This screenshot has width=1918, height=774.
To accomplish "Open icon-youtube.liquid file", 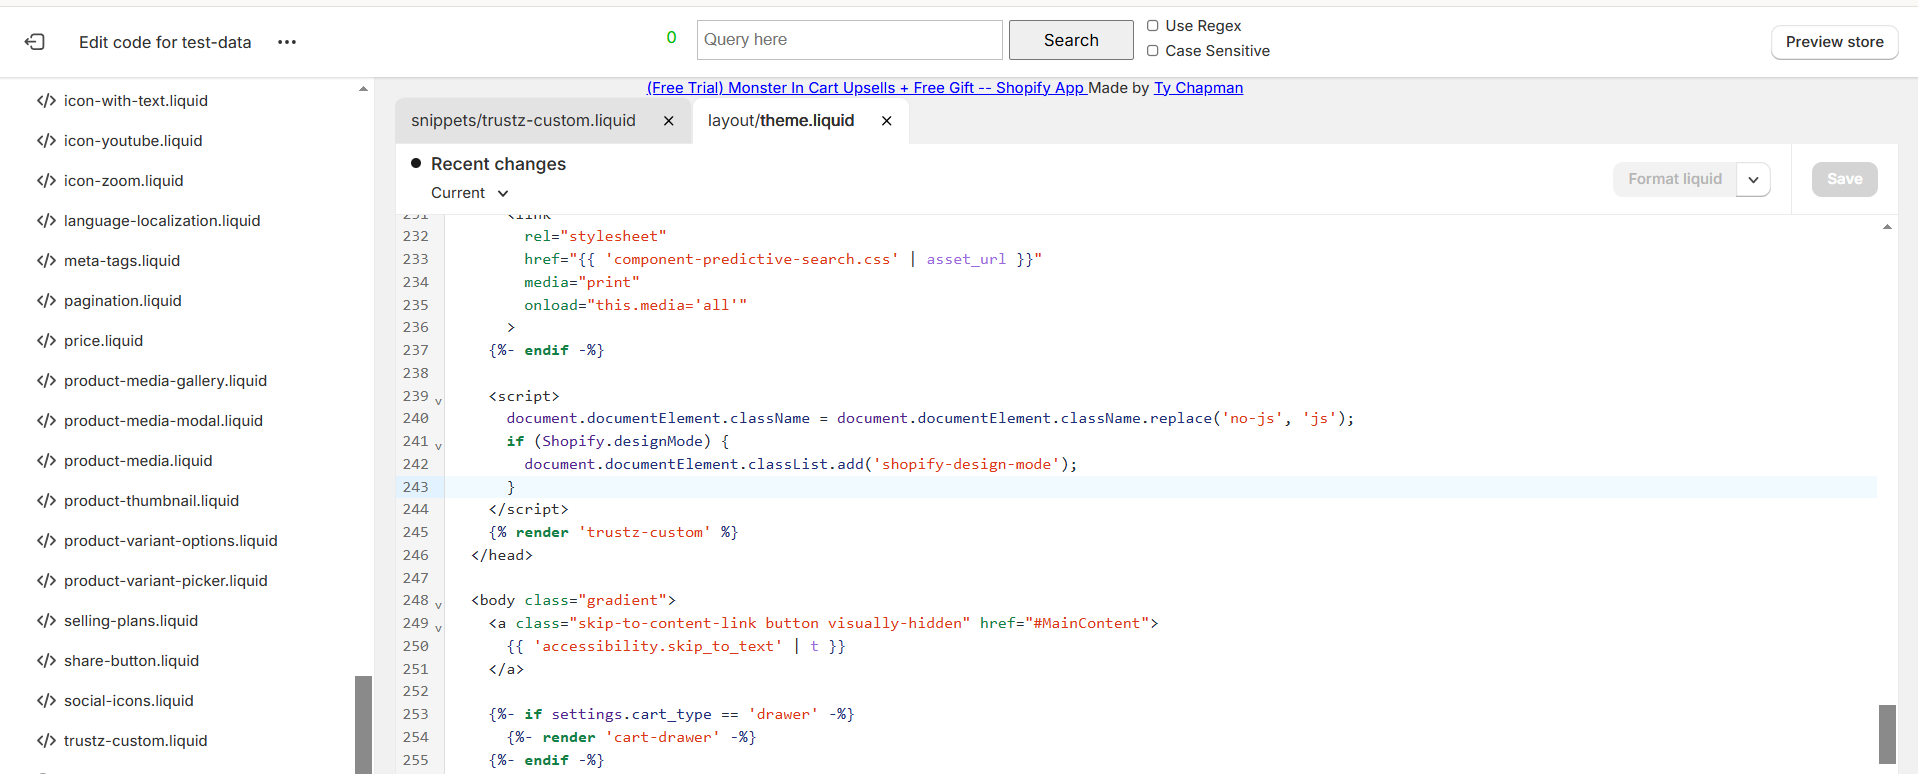I will click(x=133, y=141).
